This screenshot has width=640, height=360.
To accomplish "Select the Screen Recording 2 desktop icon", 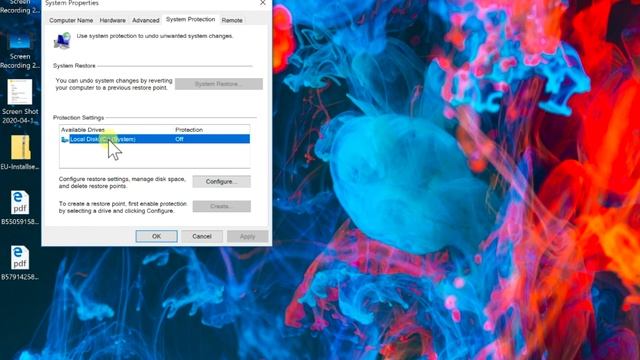I will 20,52.
